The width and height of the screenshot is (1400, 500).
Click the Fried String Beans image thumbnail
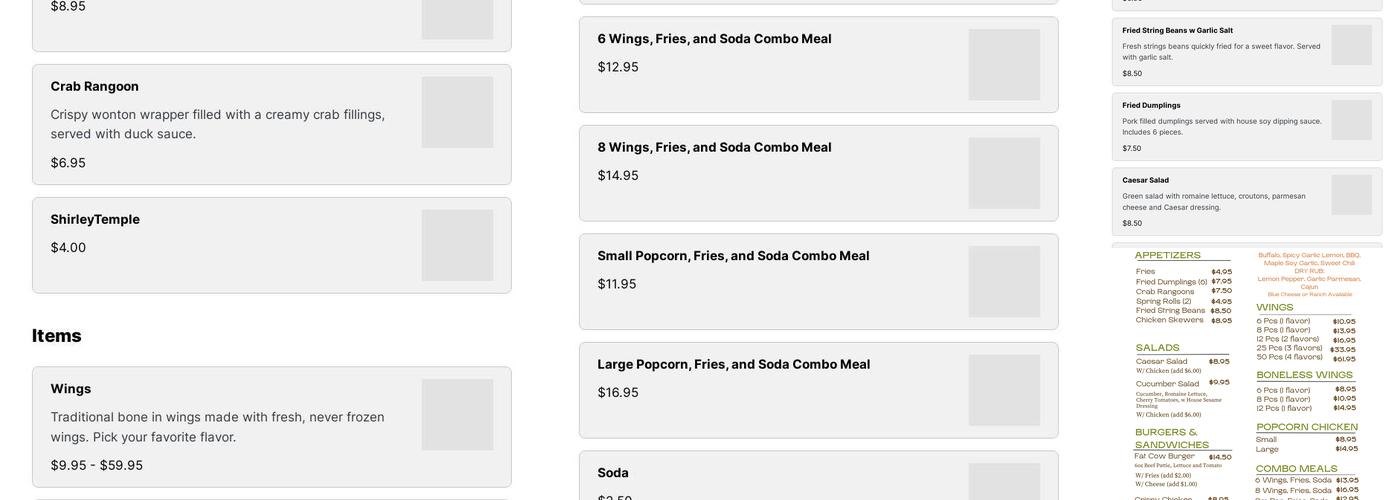(x=1351, y=45)
